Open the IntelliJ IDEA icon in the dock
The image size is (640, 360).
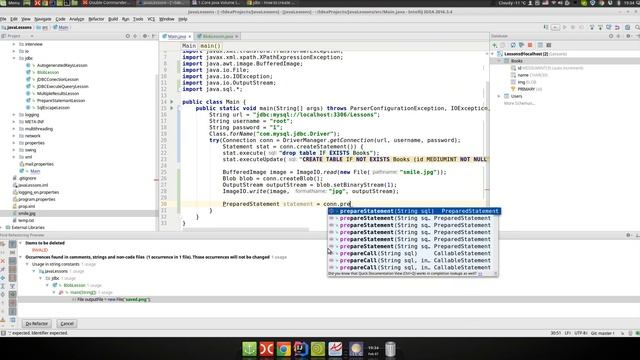click(x=300, y=349)
